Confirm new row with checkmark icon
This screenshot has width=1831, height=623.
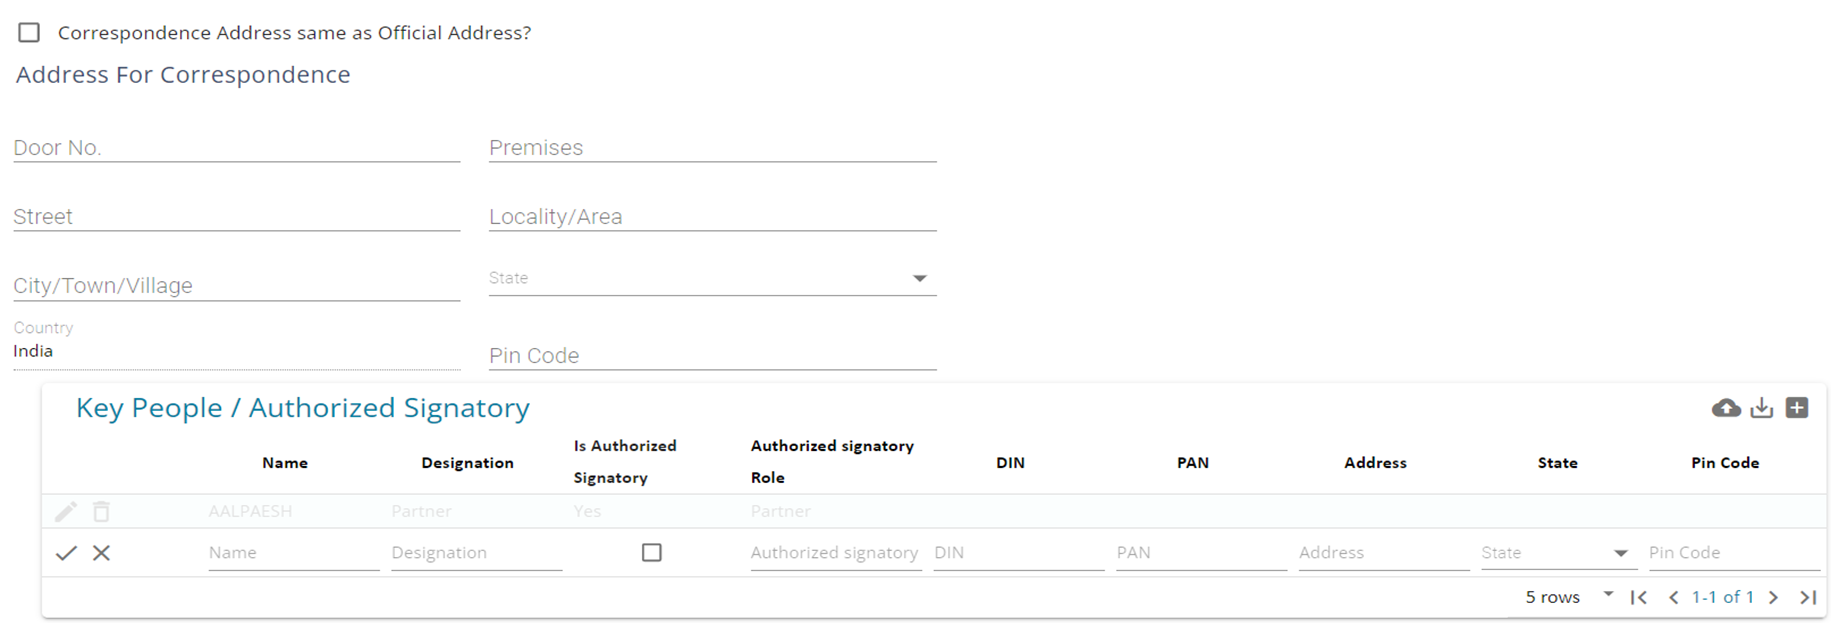coord(66,553)
